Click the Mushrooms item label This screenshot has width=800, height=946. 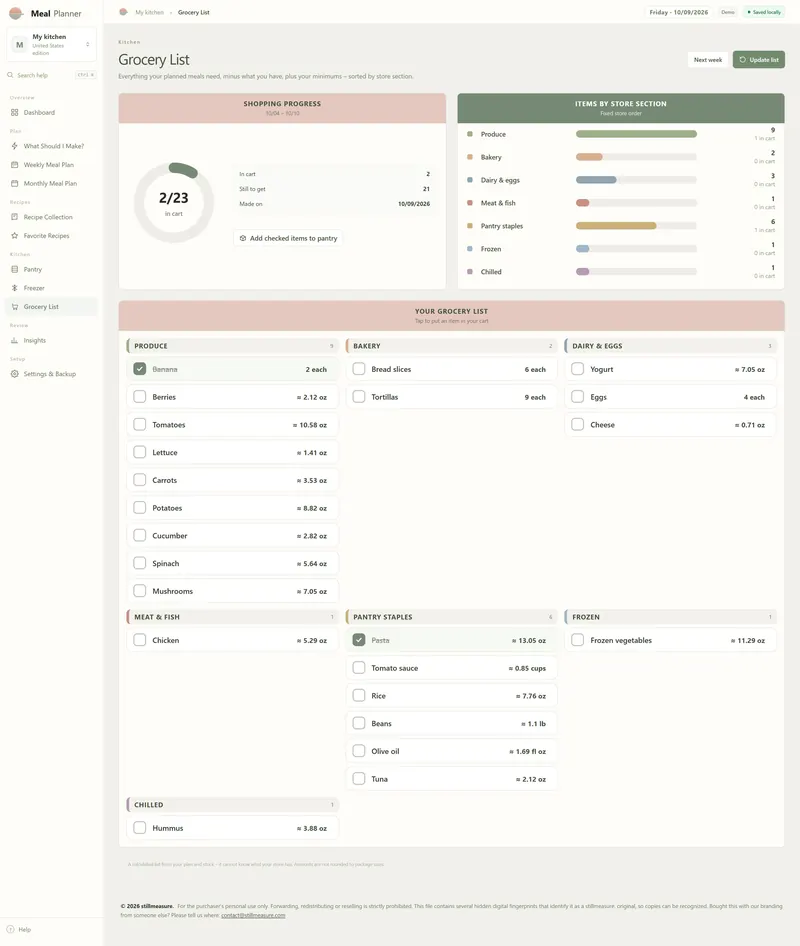(x=173, y=591)
